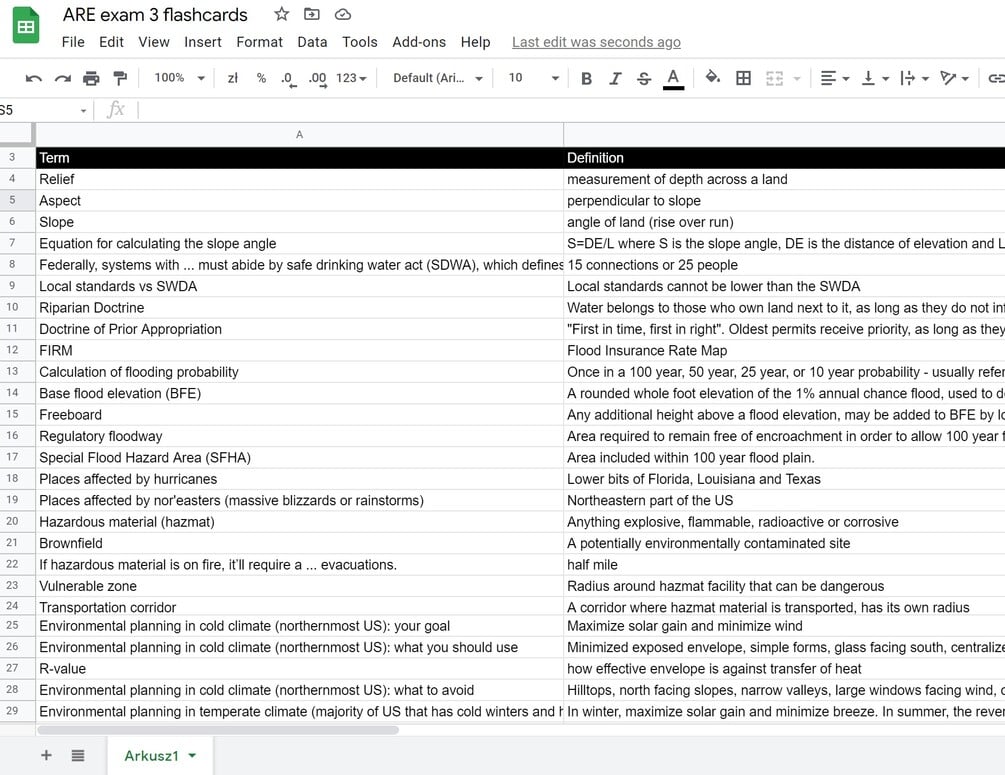Open the all sheets list icon

(78, 755)
